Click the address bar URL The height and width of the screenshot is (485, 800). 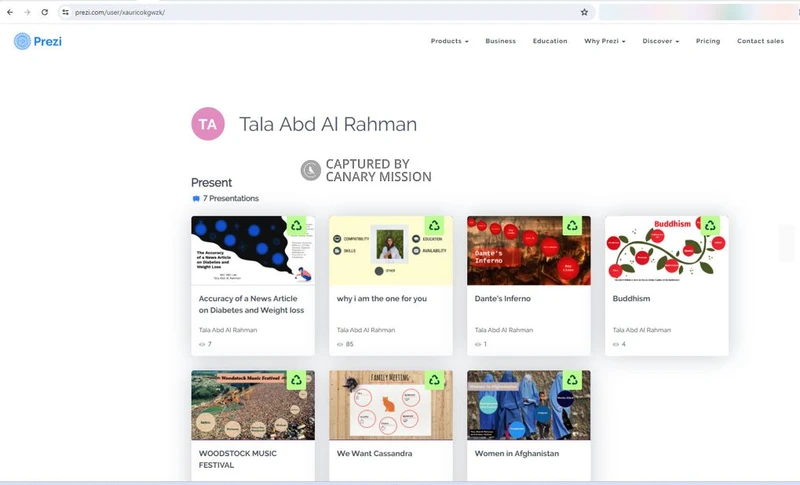120,12
